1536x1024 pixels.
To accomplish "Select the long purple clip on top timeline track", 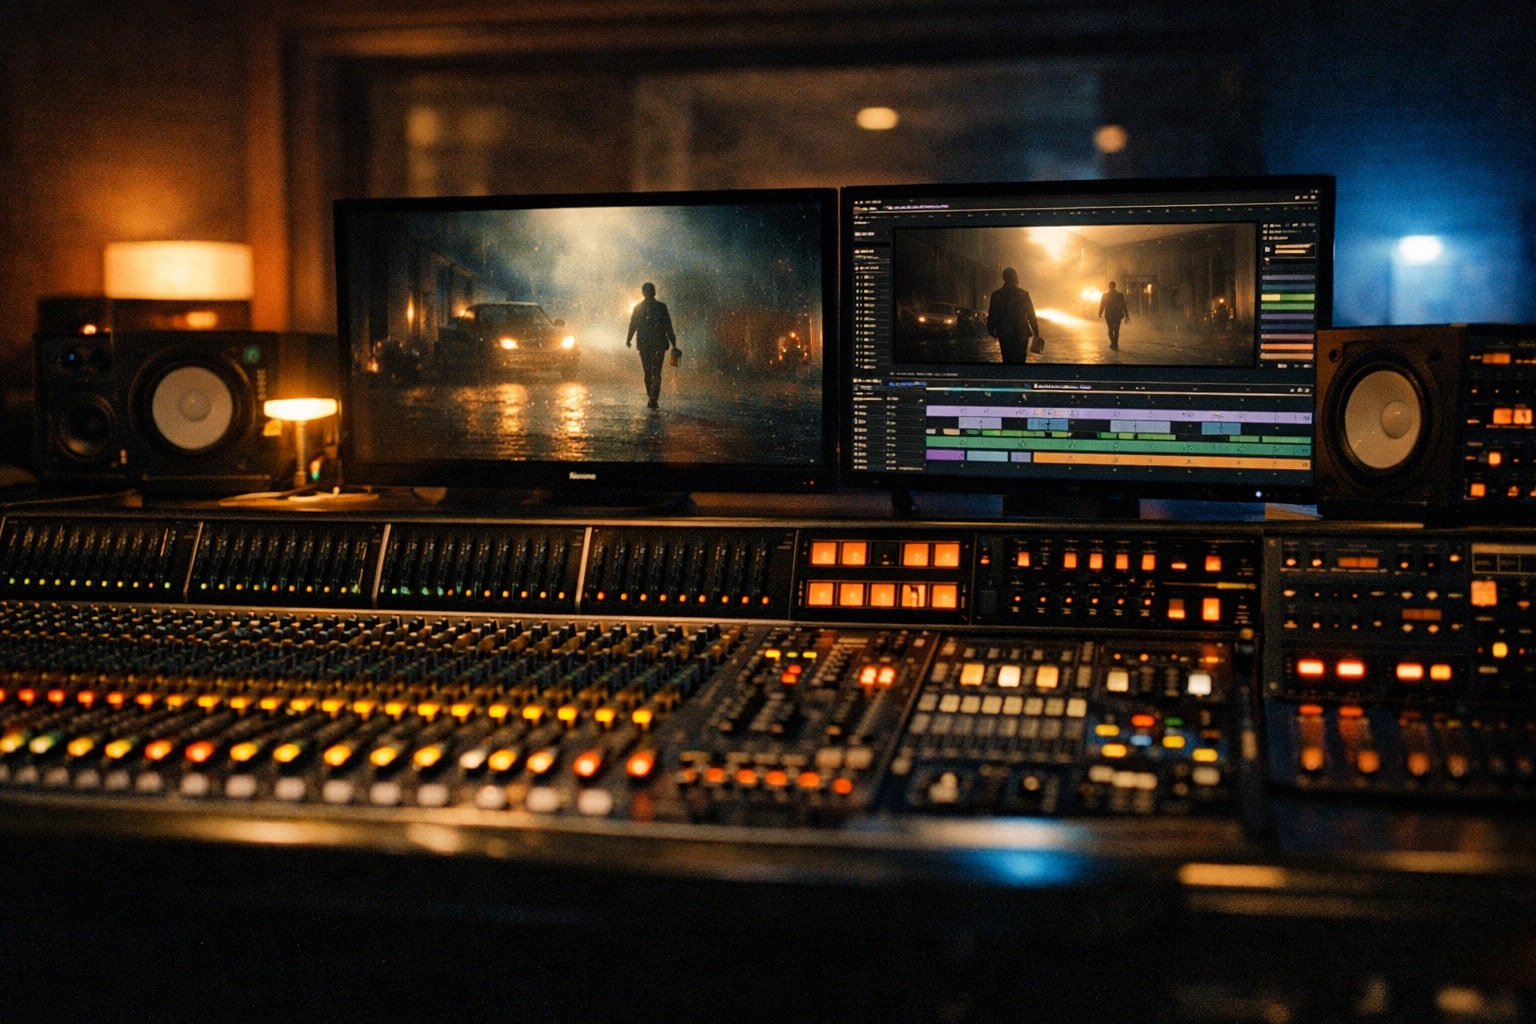I will 1119,415.
